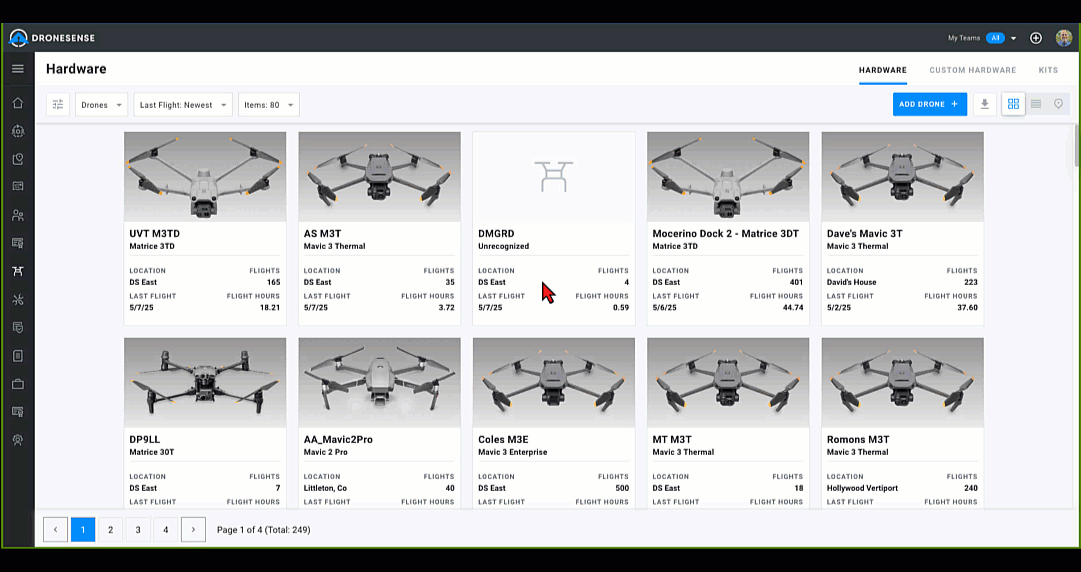The image size is (1081, 572).
Task: Select the HARDWARE tab
Action: 882,70
